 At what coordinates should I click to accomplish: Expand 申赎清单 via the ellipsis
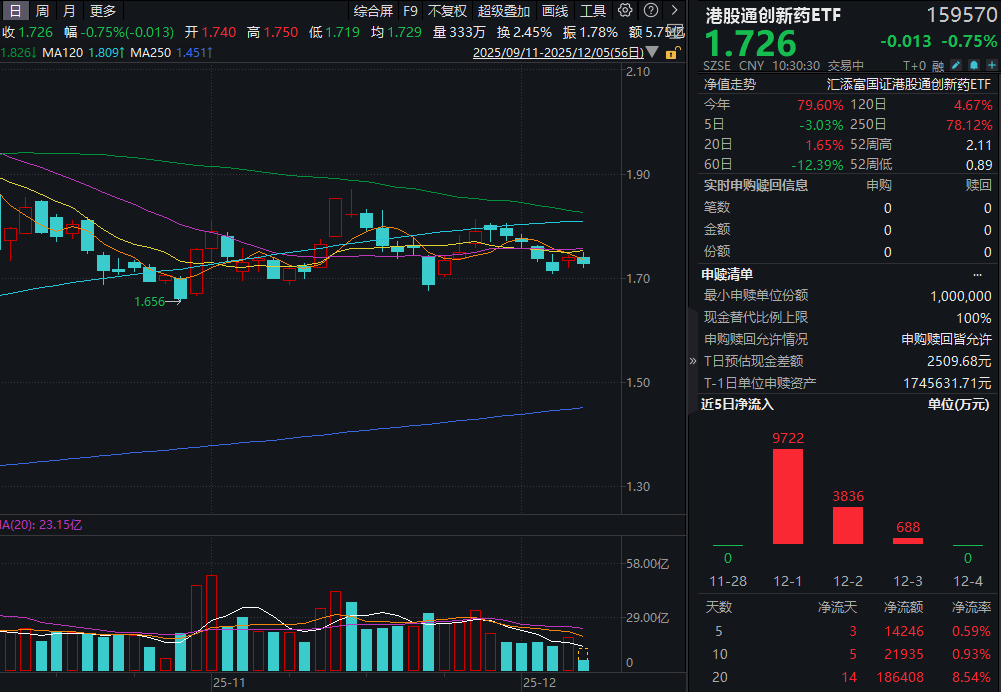[977, 273]
